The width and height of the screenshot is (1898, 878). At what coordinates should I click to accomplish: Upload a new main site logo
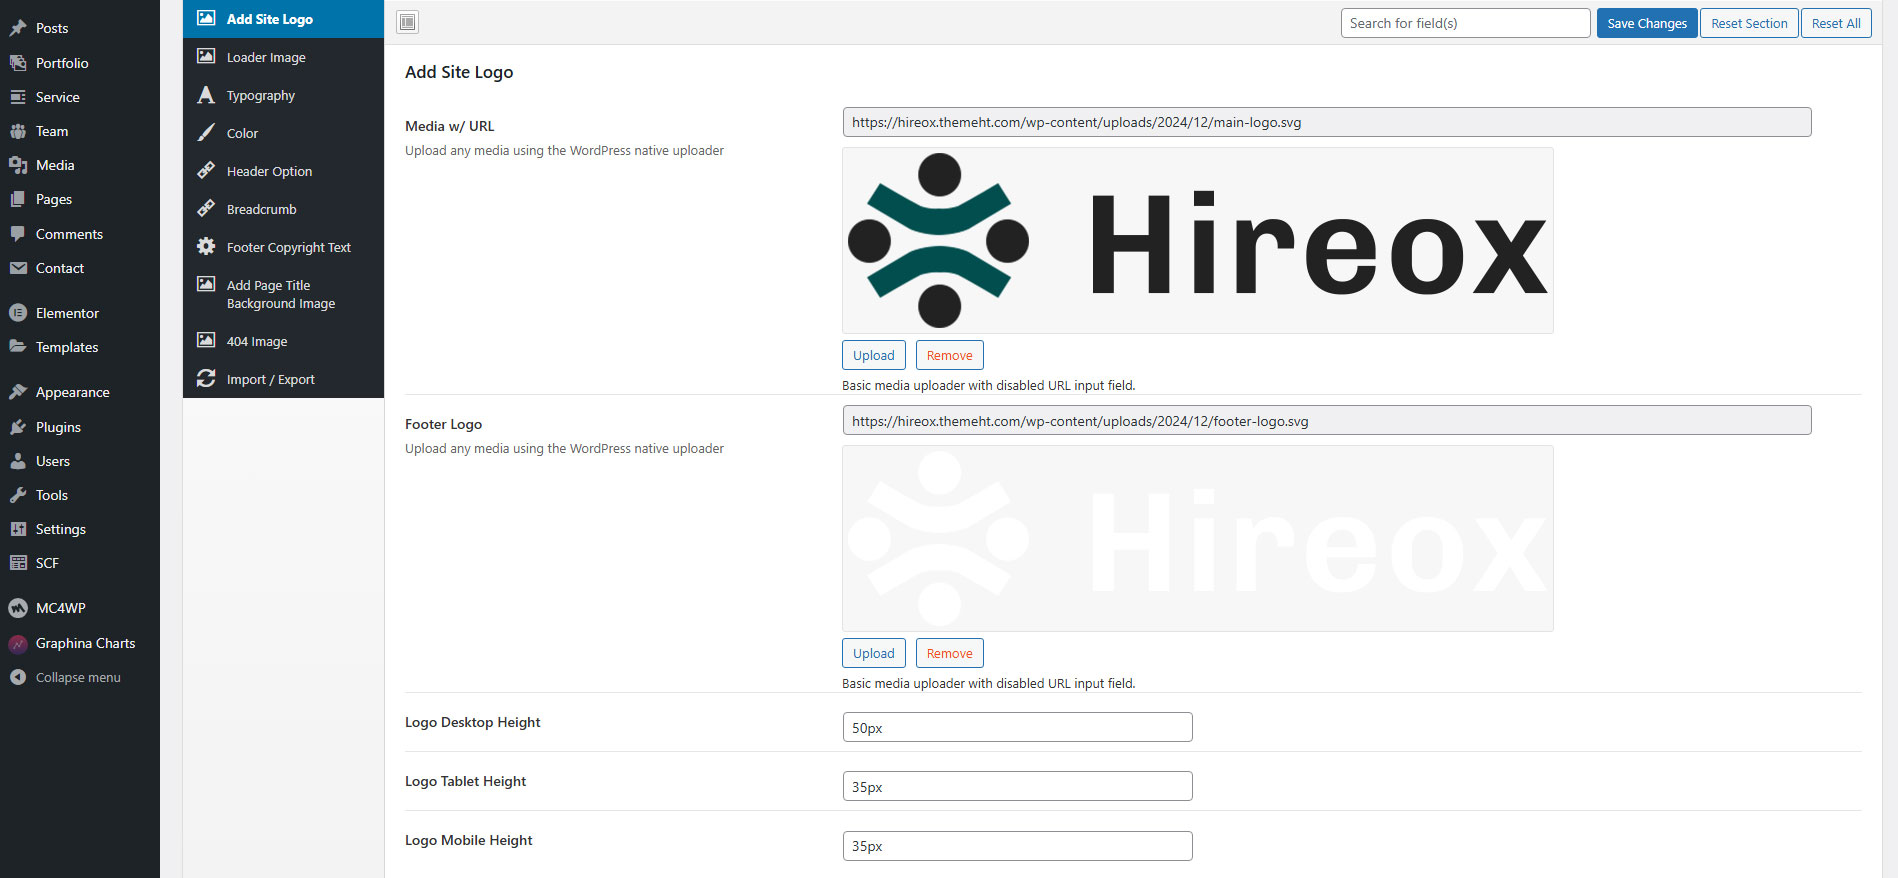click(x=874, y=355)
